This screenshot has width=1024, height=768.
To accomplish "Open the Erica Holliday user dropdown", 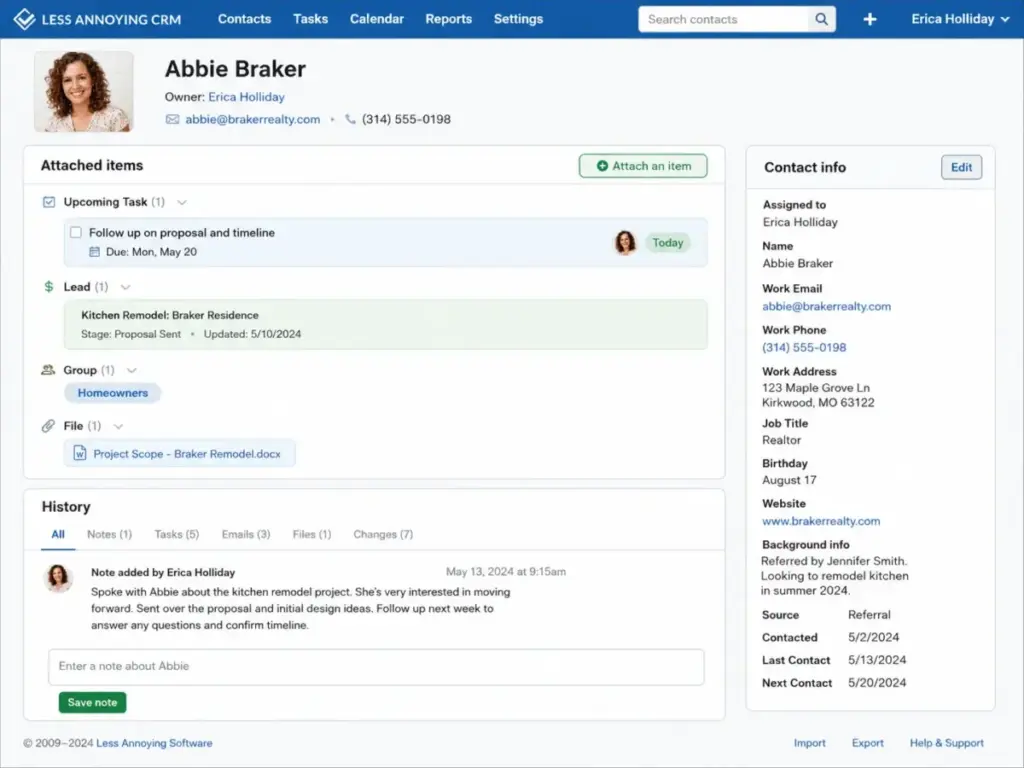I will (959, 19).
